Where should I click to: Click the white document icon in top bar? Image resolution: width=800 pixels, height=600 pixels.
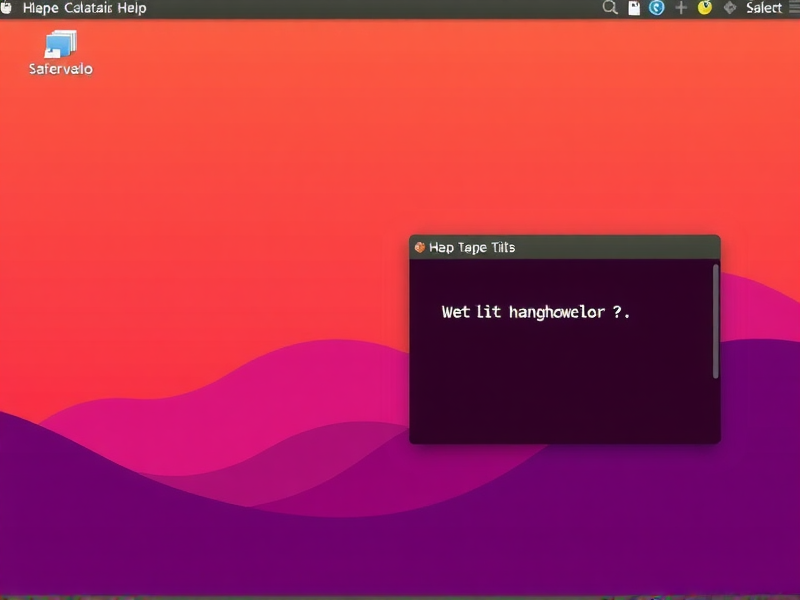634,8
